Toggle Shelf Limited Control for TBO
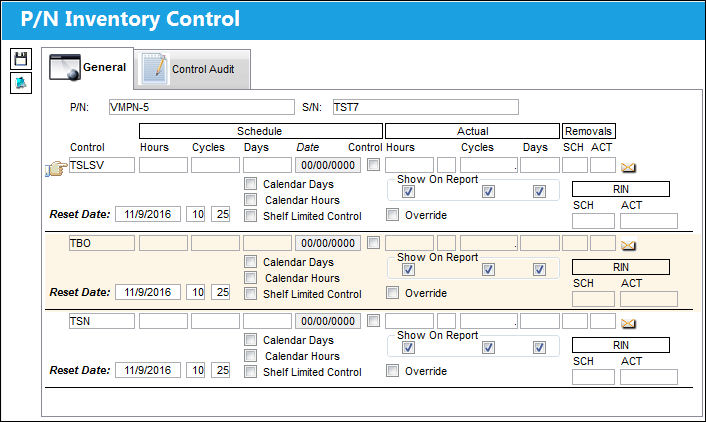This screenshot has width=706, height=422. tap(250, 294)
